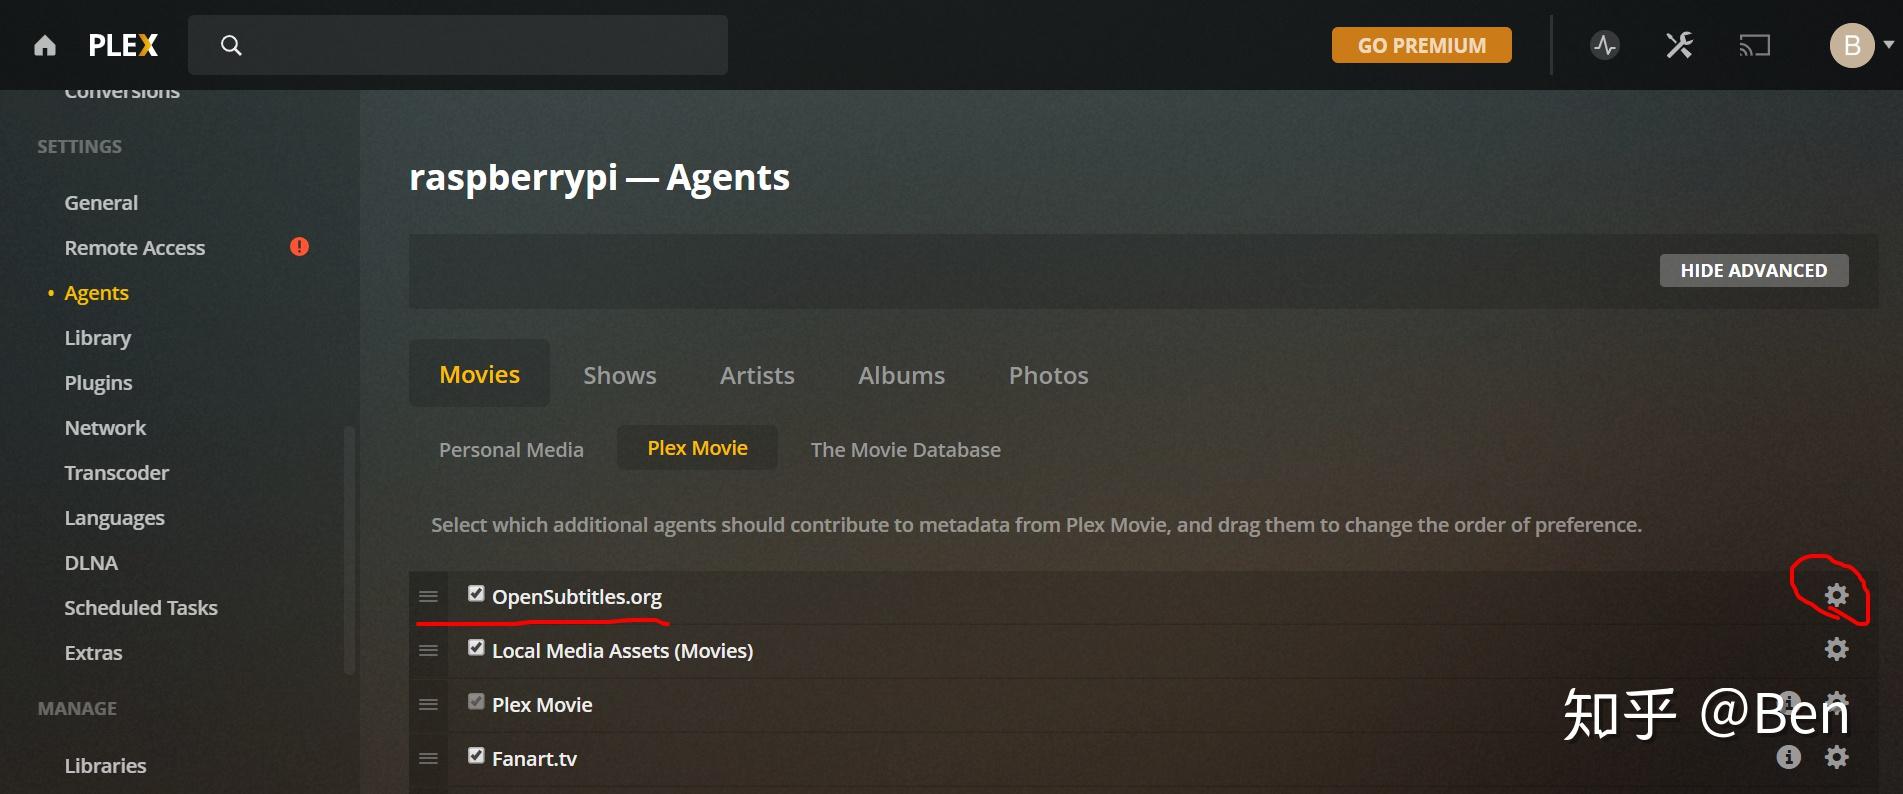Click the cast to device icon
Screen dimensions: 1903x794
1754,46
